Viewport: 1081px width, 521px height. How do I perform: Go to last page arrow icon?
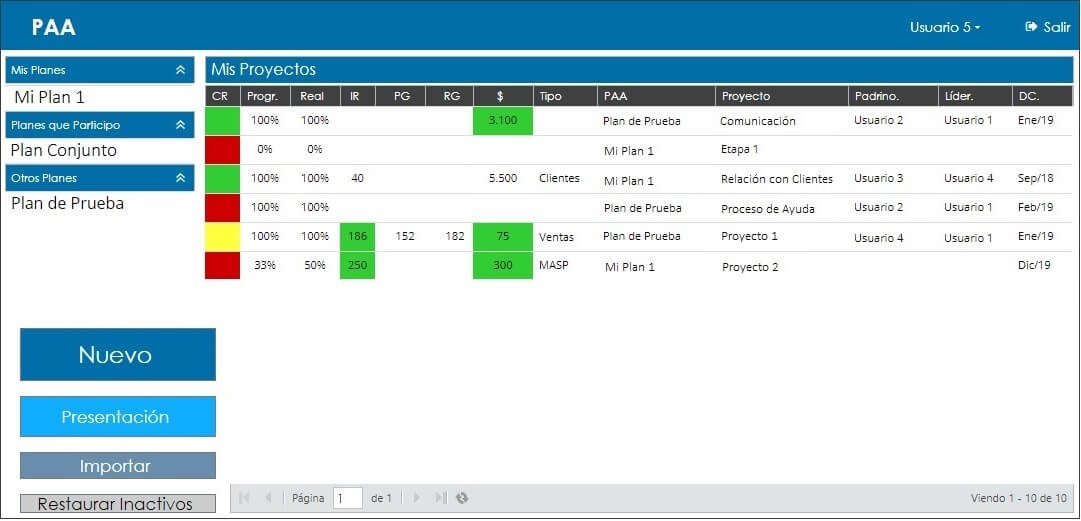coord(441,498)
